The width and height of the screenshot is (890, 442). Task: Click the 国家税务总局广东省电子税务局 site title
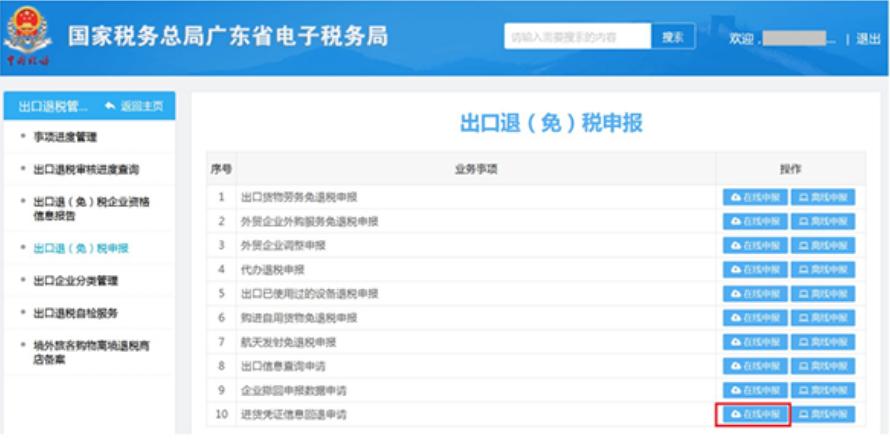coord(228,36)
